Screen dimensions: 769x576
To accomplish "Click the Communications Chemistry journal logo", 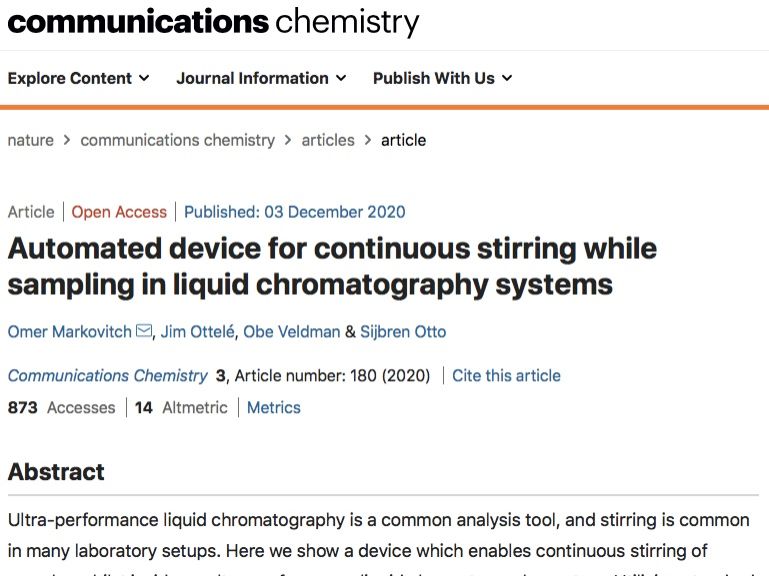I will coord(212,21).
